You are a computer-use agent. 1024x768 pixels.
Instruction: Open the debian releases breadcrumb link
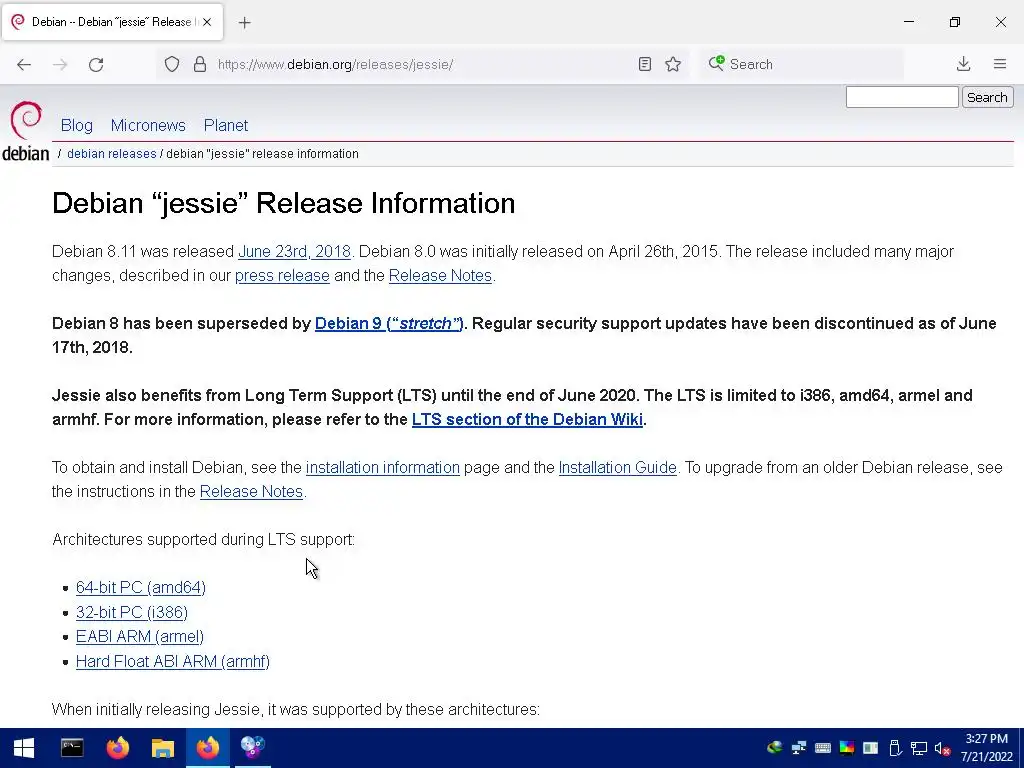(x=112, y=154)
